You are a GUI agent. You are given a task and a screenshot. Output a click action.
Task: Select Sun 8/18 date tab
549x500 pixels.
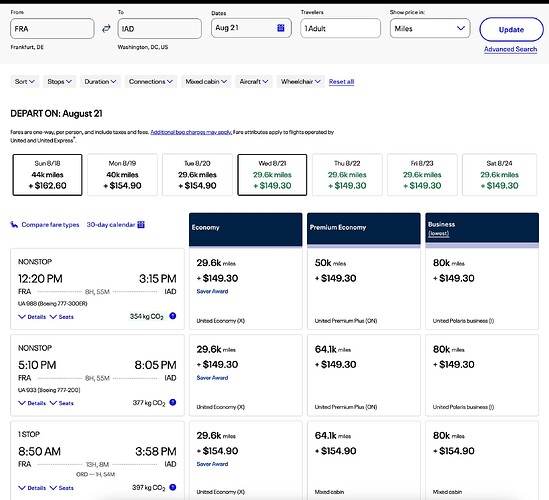[47, 175]
